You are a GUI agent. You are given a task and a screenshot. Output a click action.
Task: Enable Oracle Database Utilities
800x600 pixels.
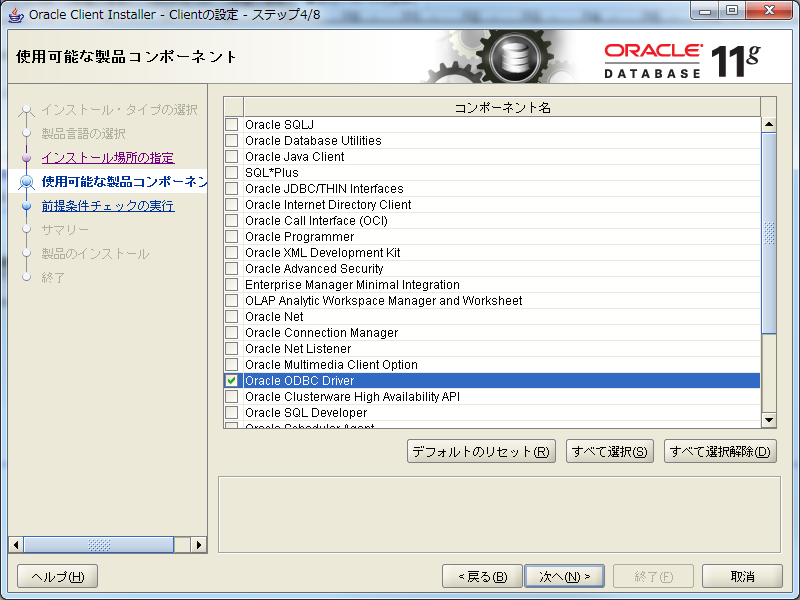pos(231,140)
